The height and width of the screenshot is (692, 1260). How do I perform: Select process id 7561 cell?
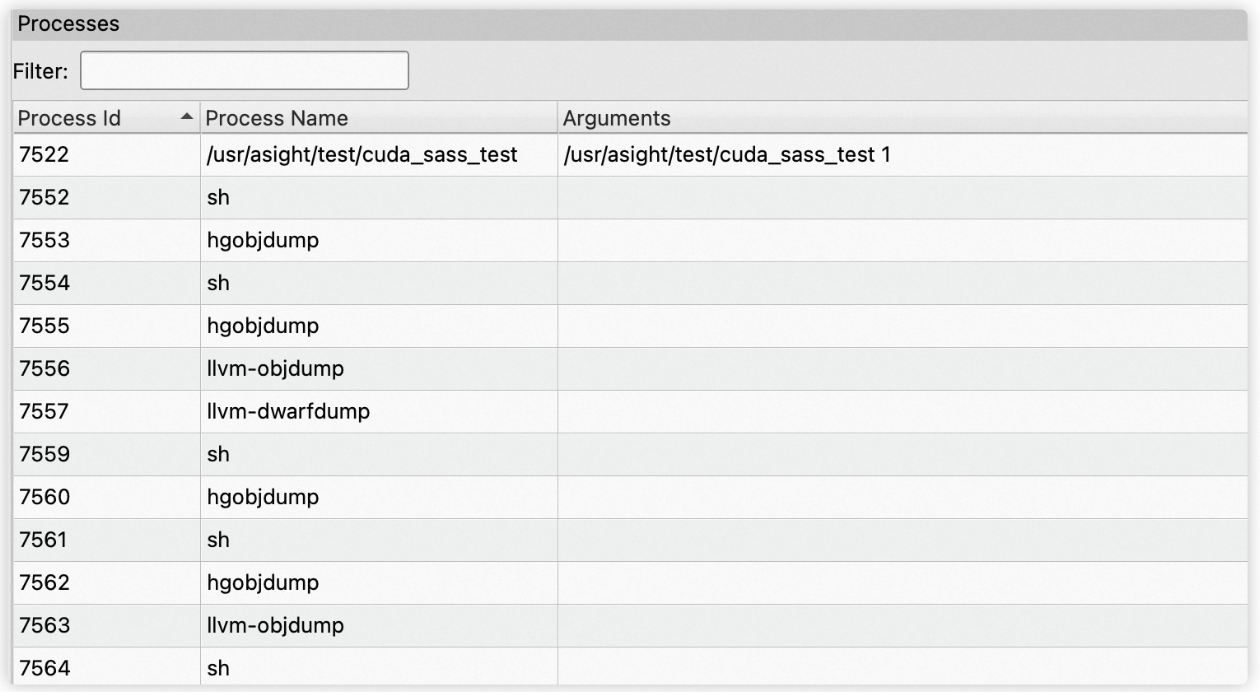(x=105, y=540)
